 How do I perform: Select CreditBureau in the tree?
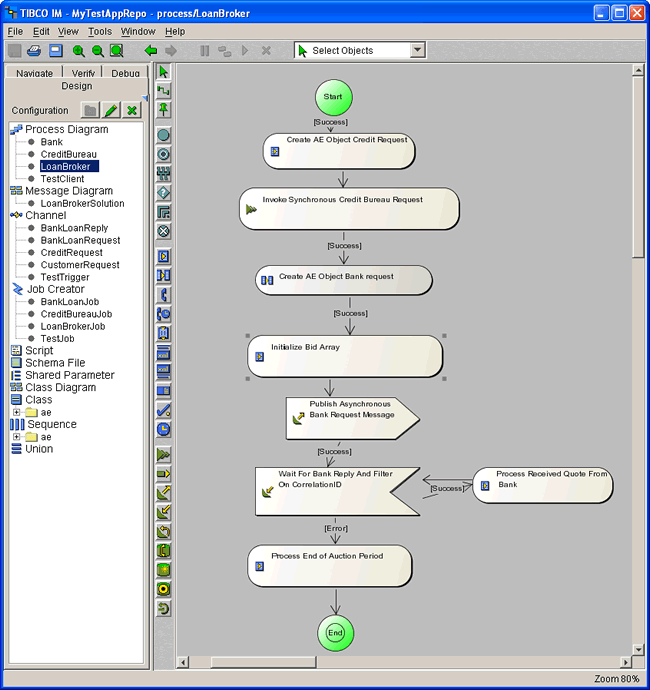pos(69,154)
